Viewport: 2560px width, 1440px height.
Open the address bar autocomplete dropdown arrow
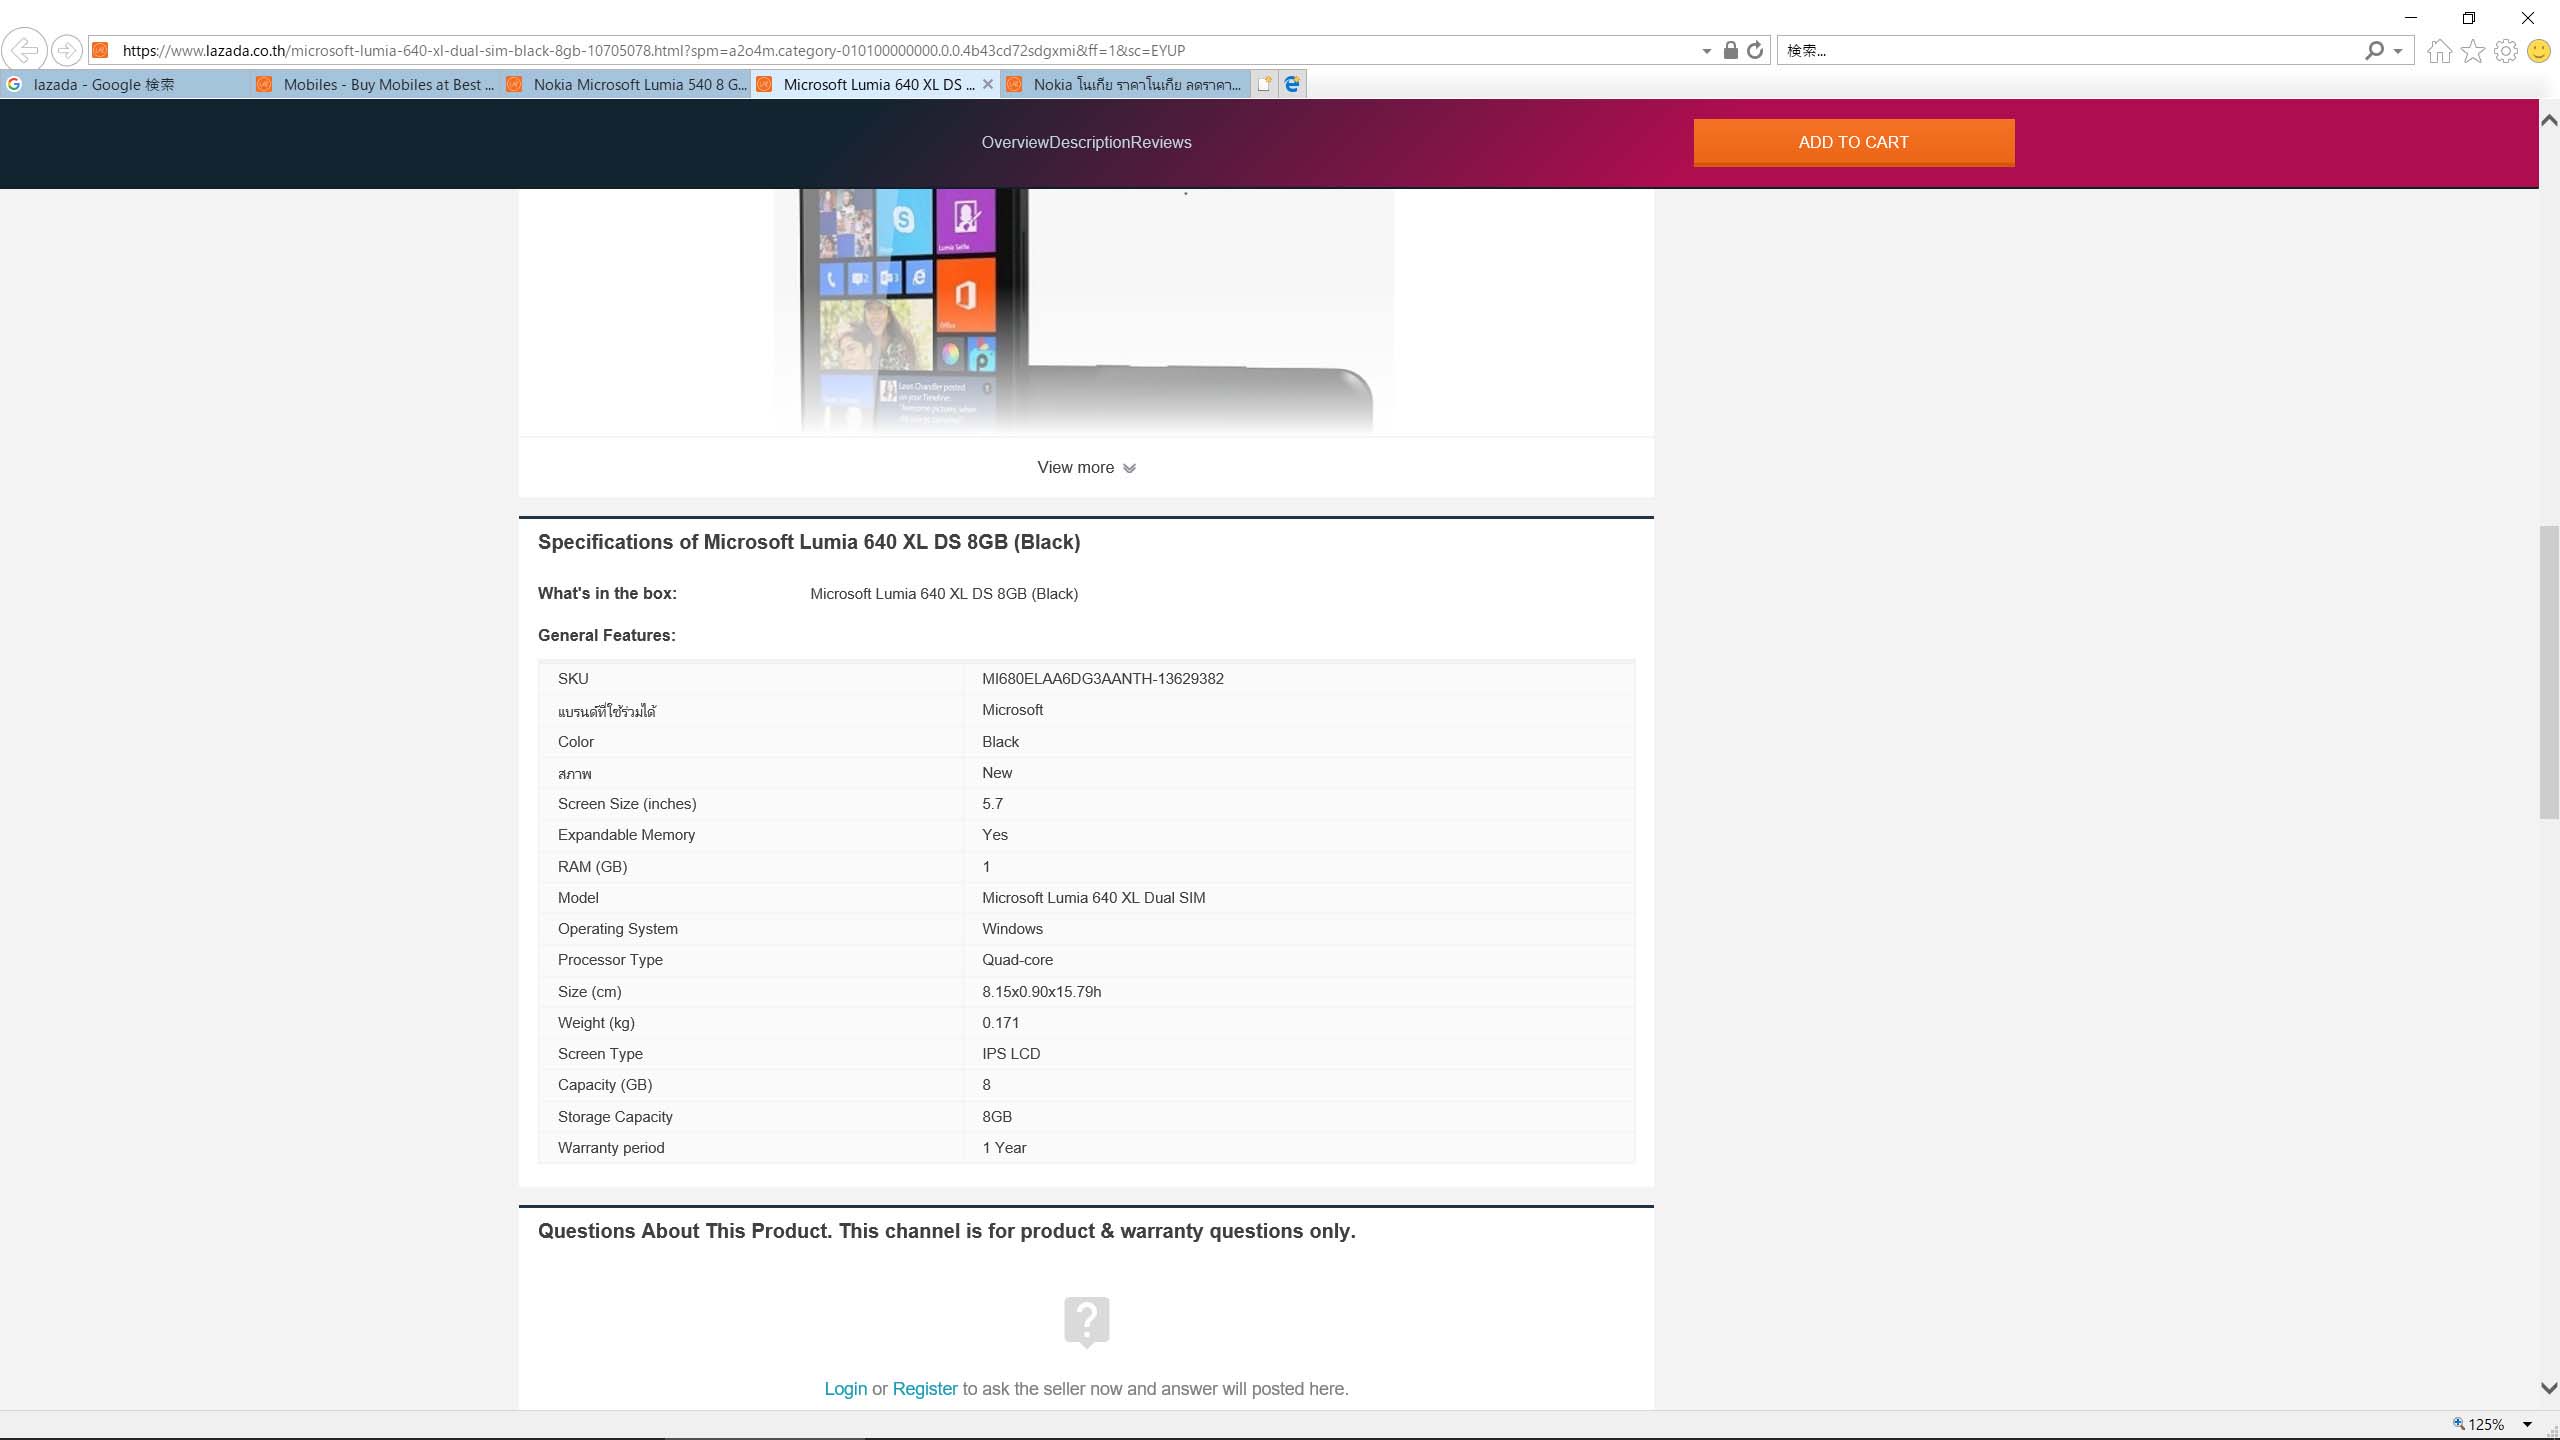point(1706,51)
